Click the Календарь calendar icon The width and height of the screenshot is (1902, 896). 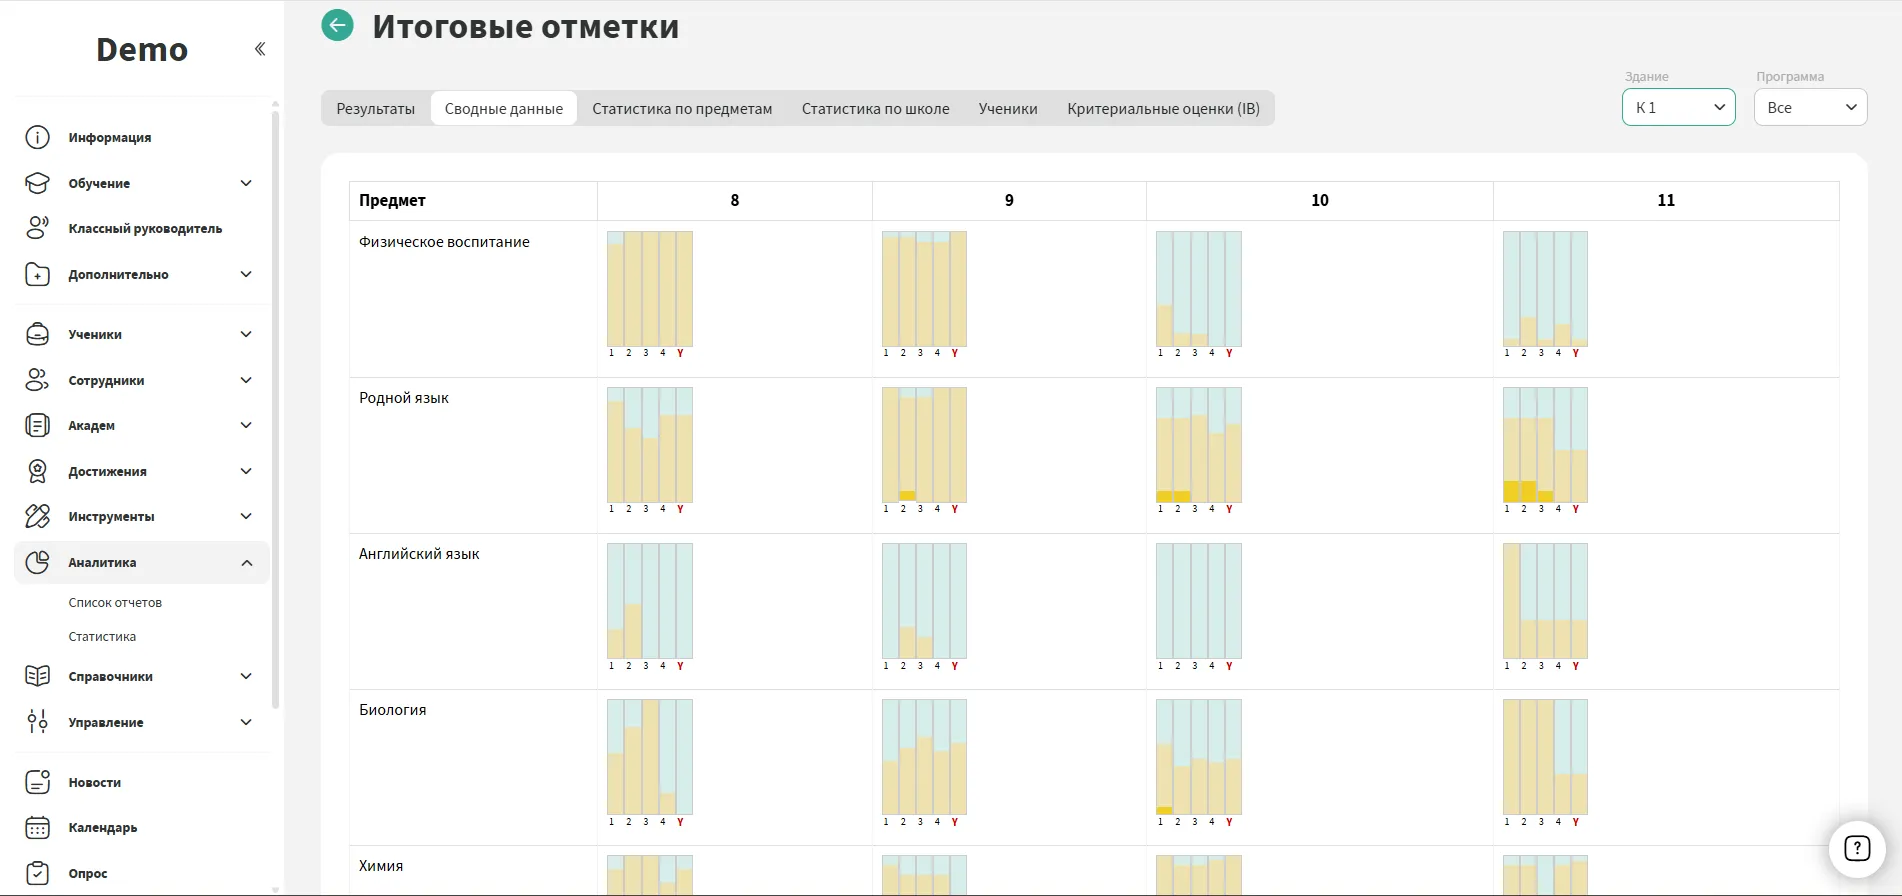[x=37, y=827]
